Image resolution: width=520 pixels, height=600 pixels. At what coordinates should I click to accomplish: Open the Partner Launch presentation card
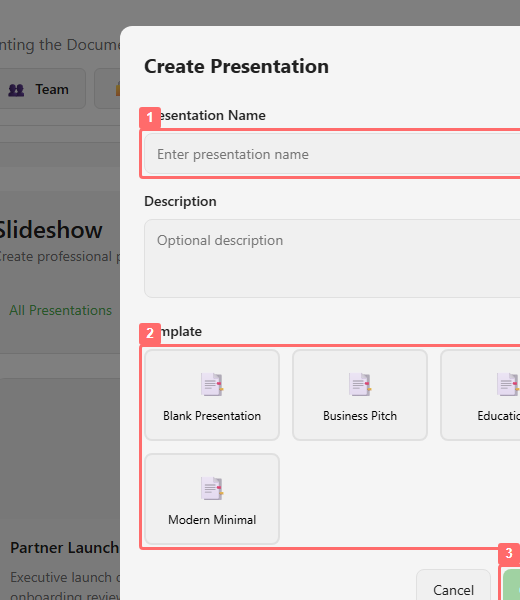click(x=60, y=490)
